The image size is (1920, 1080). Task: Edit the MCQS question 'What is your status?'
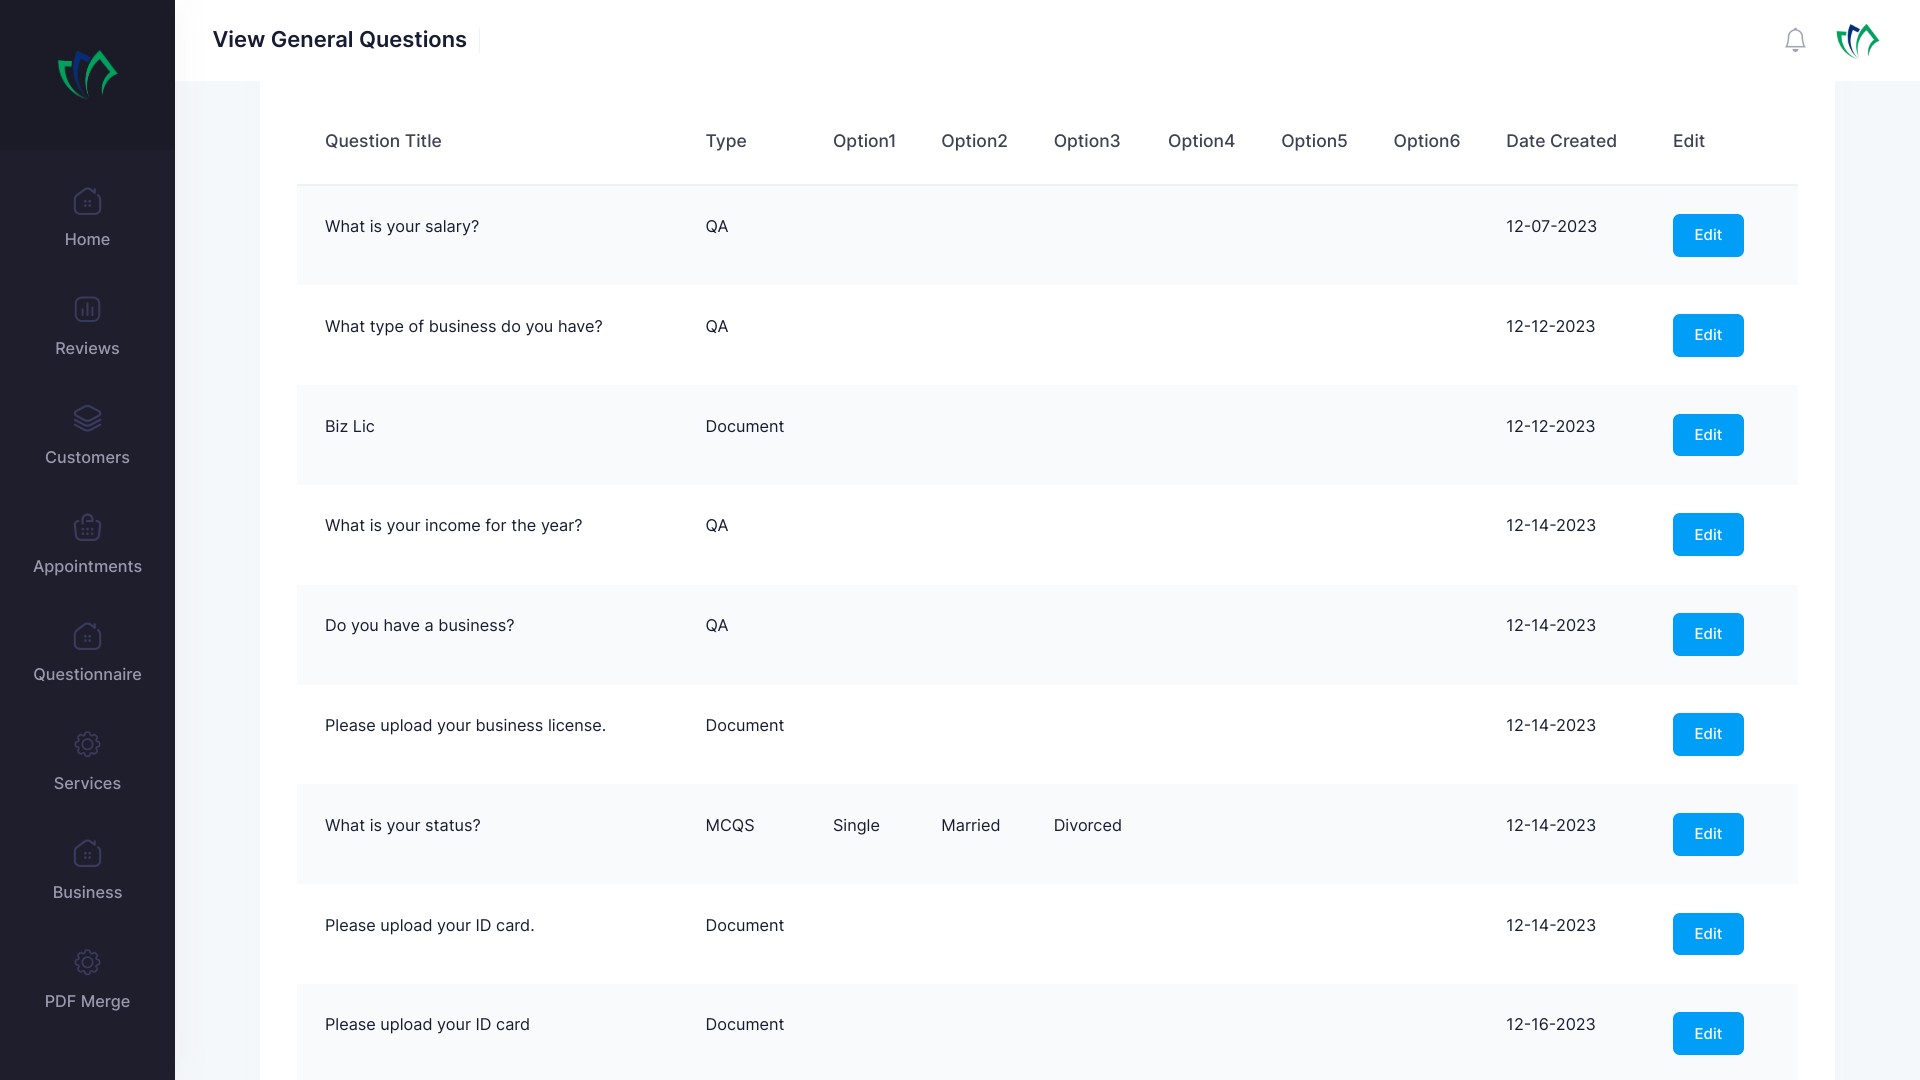point(1707,834)
